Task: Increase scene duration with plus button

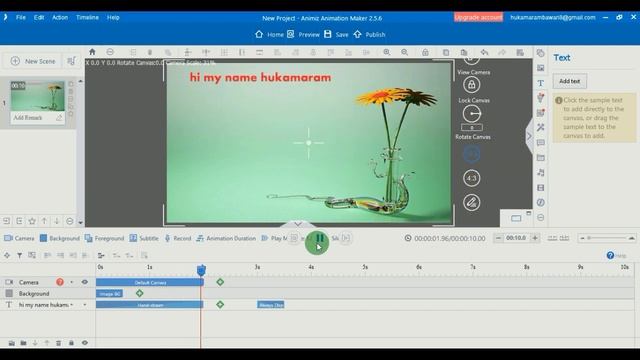Action: [535, 238]
